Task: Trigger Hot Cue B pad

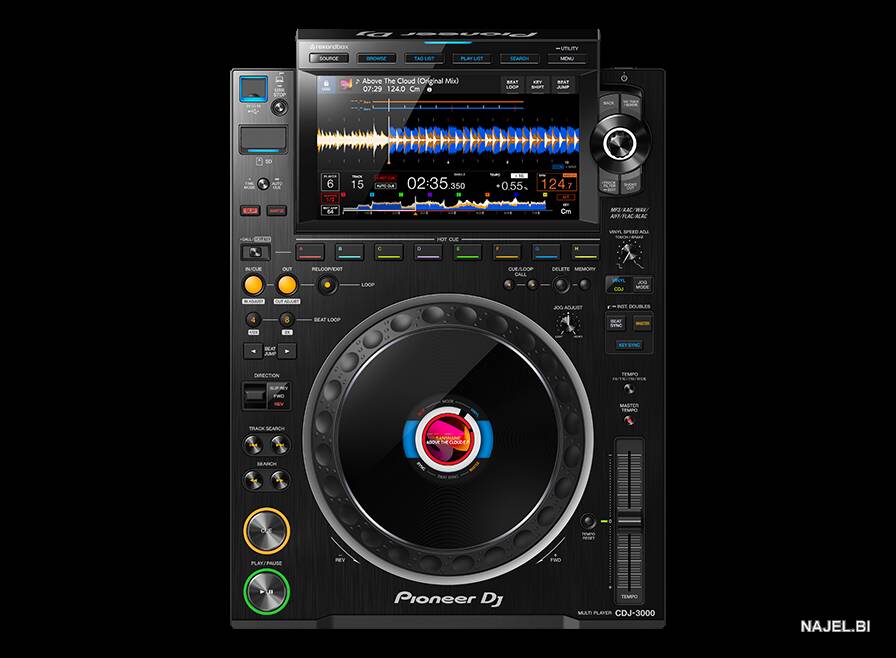Action: pos(349,251)
